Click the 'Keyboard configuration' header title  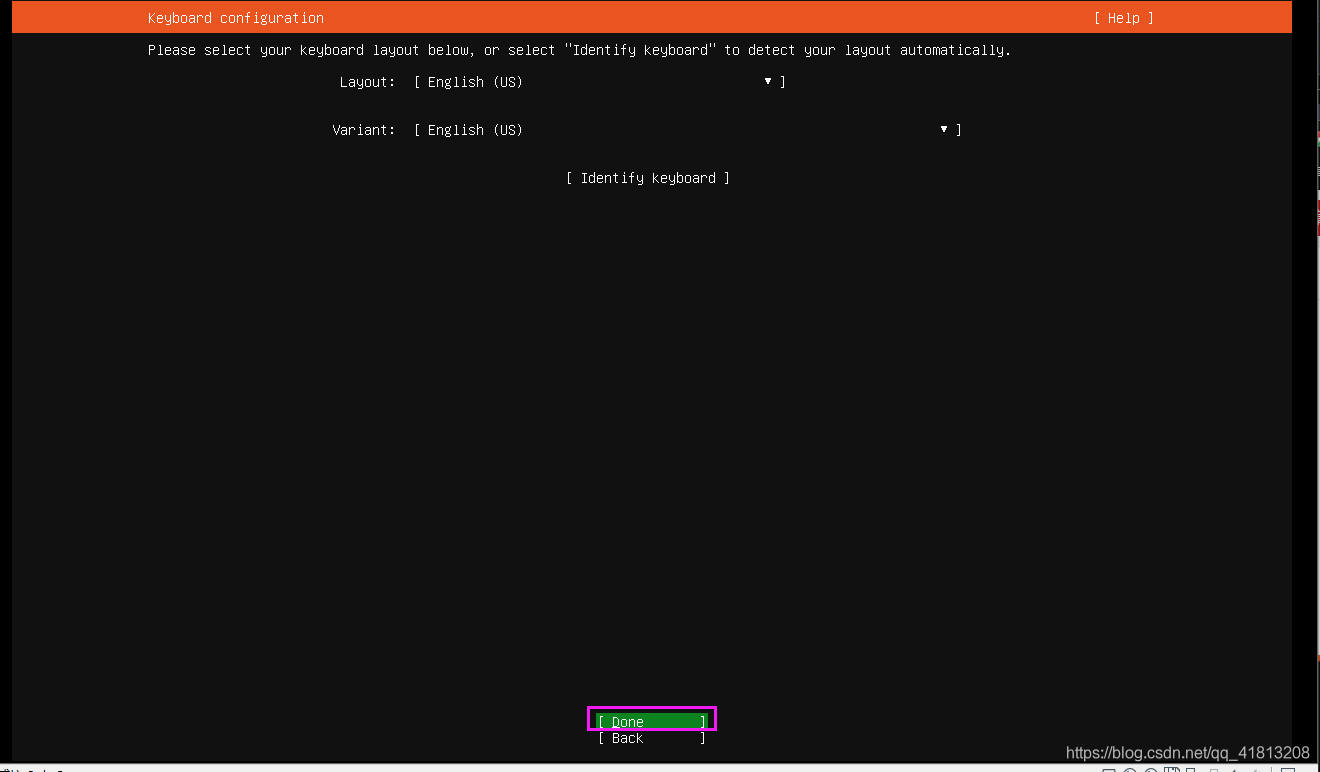pos(236,18)
